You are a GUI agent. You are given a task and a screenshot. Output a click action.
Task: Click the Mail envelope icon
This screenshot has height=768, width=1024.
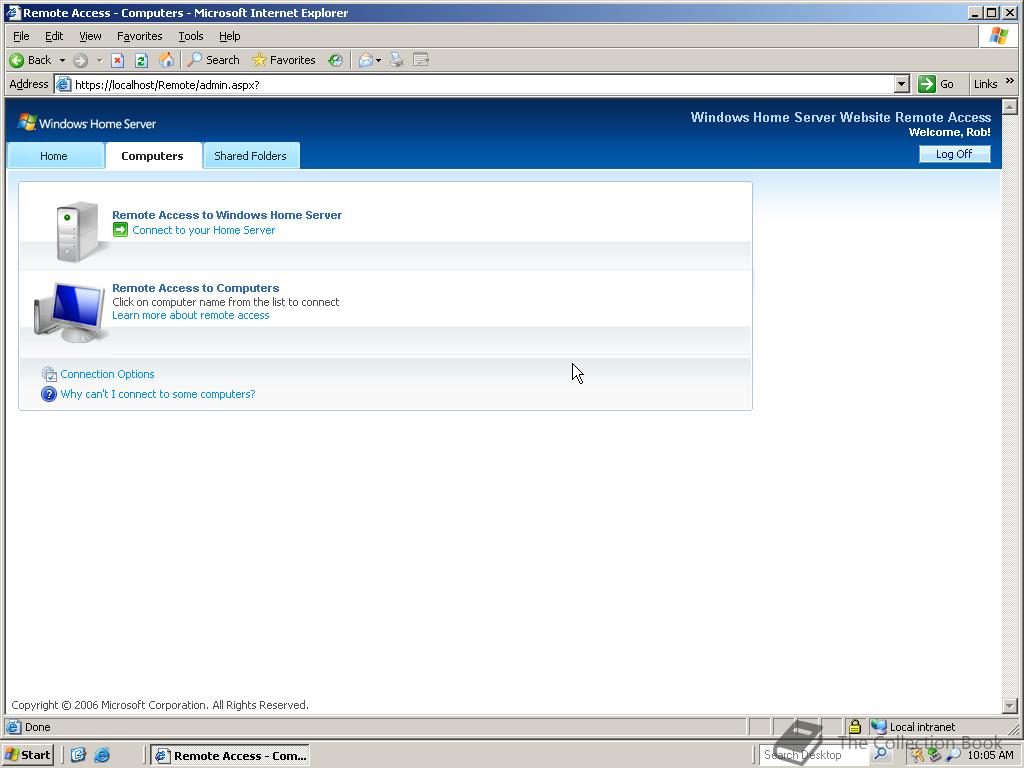pyautogui.click(x=366, y=60)
